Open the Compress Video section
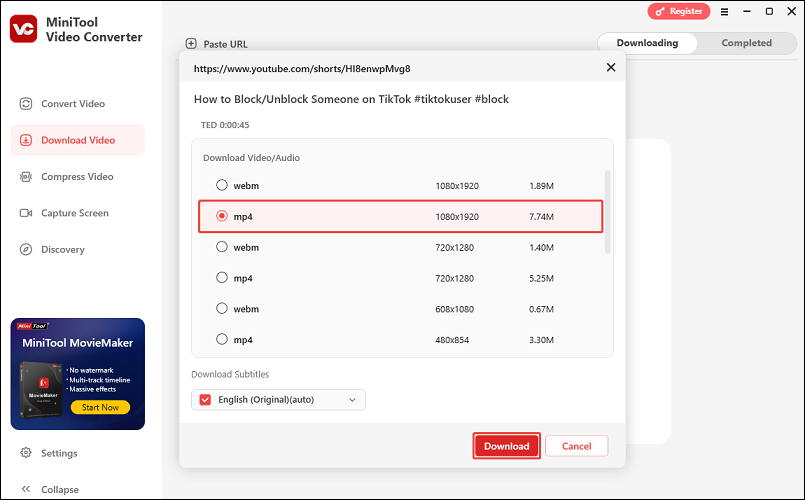 [78, 177]
